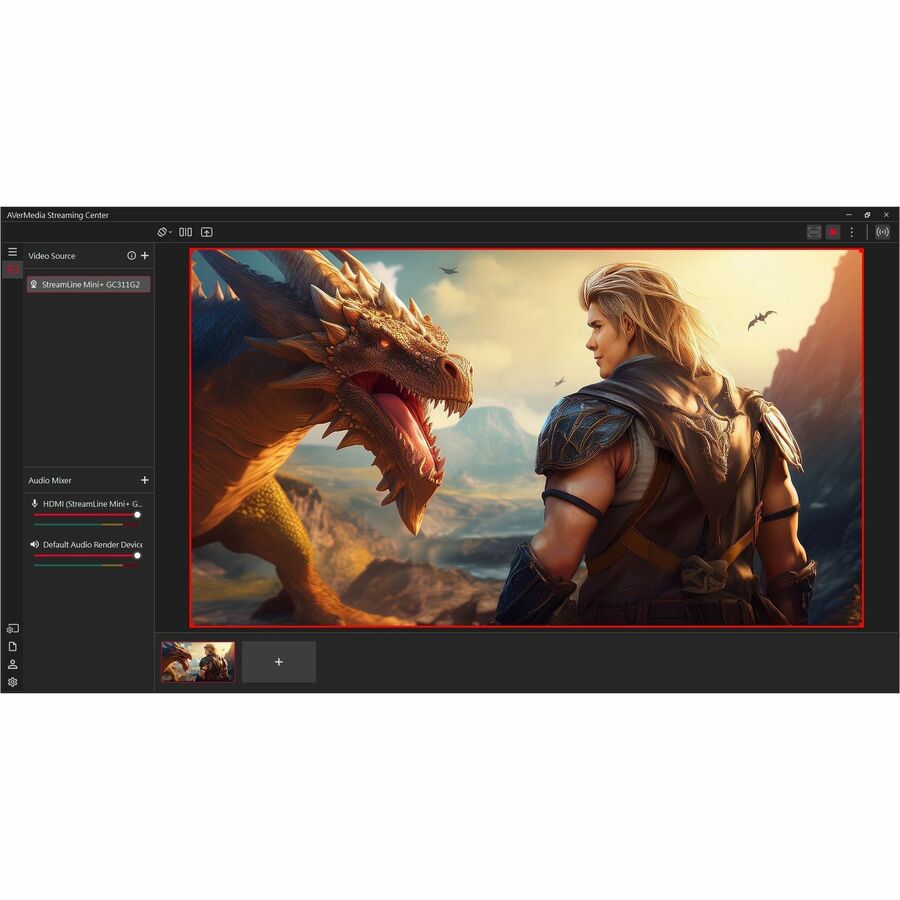This screenshot has height=900, width=900.
Task: Select the StreamLine Mini+ GC311G2 video source
Action: point(89,285)
